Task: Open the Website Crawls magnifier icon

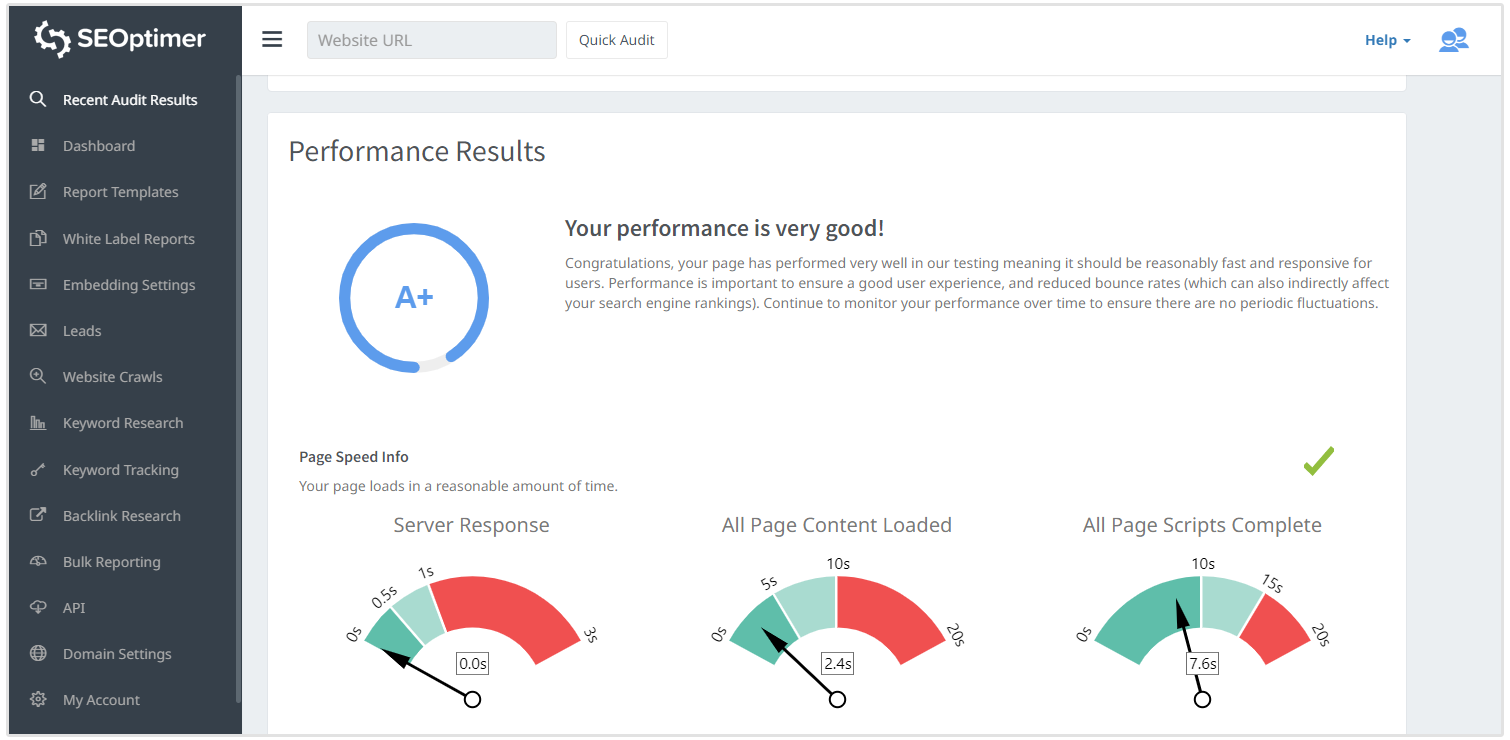Action: pyautogui.click(x=38, y=376)
